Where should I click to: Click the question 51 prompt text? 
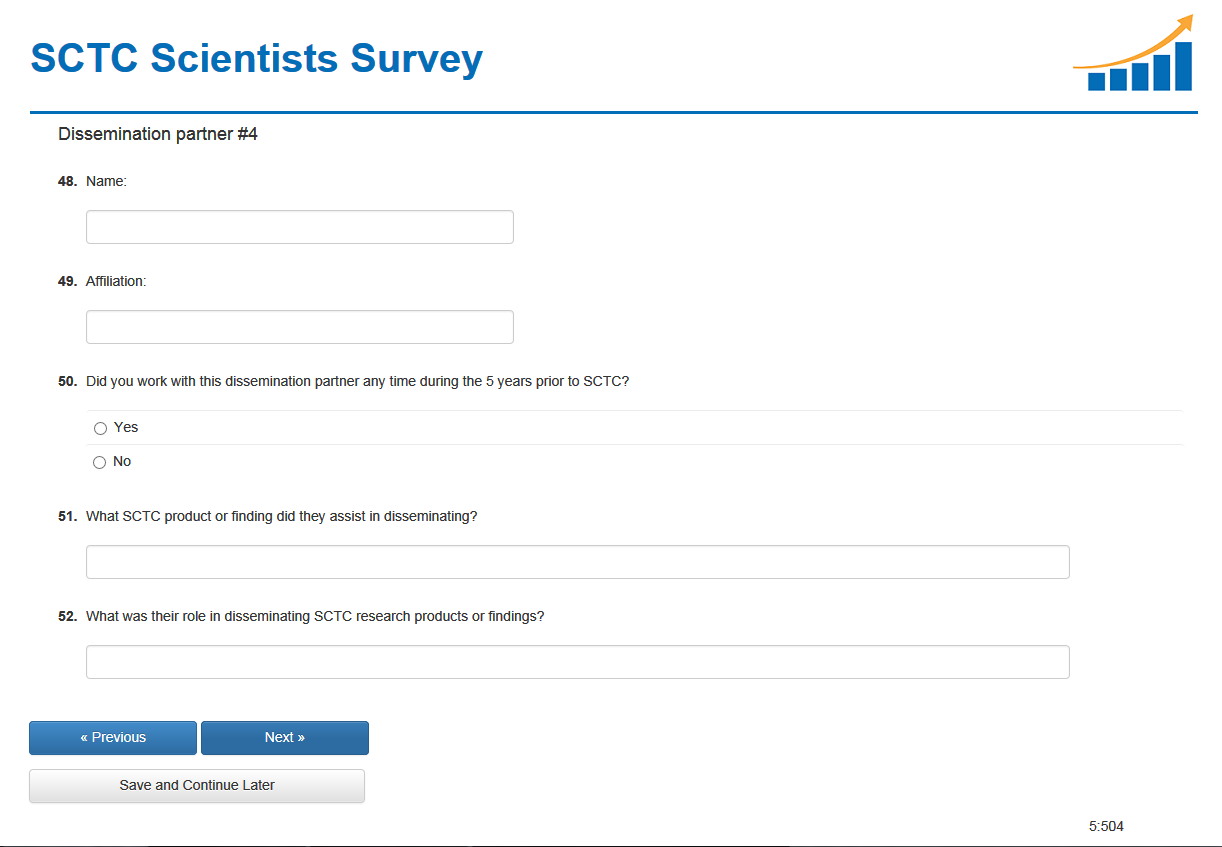(281, 516)
